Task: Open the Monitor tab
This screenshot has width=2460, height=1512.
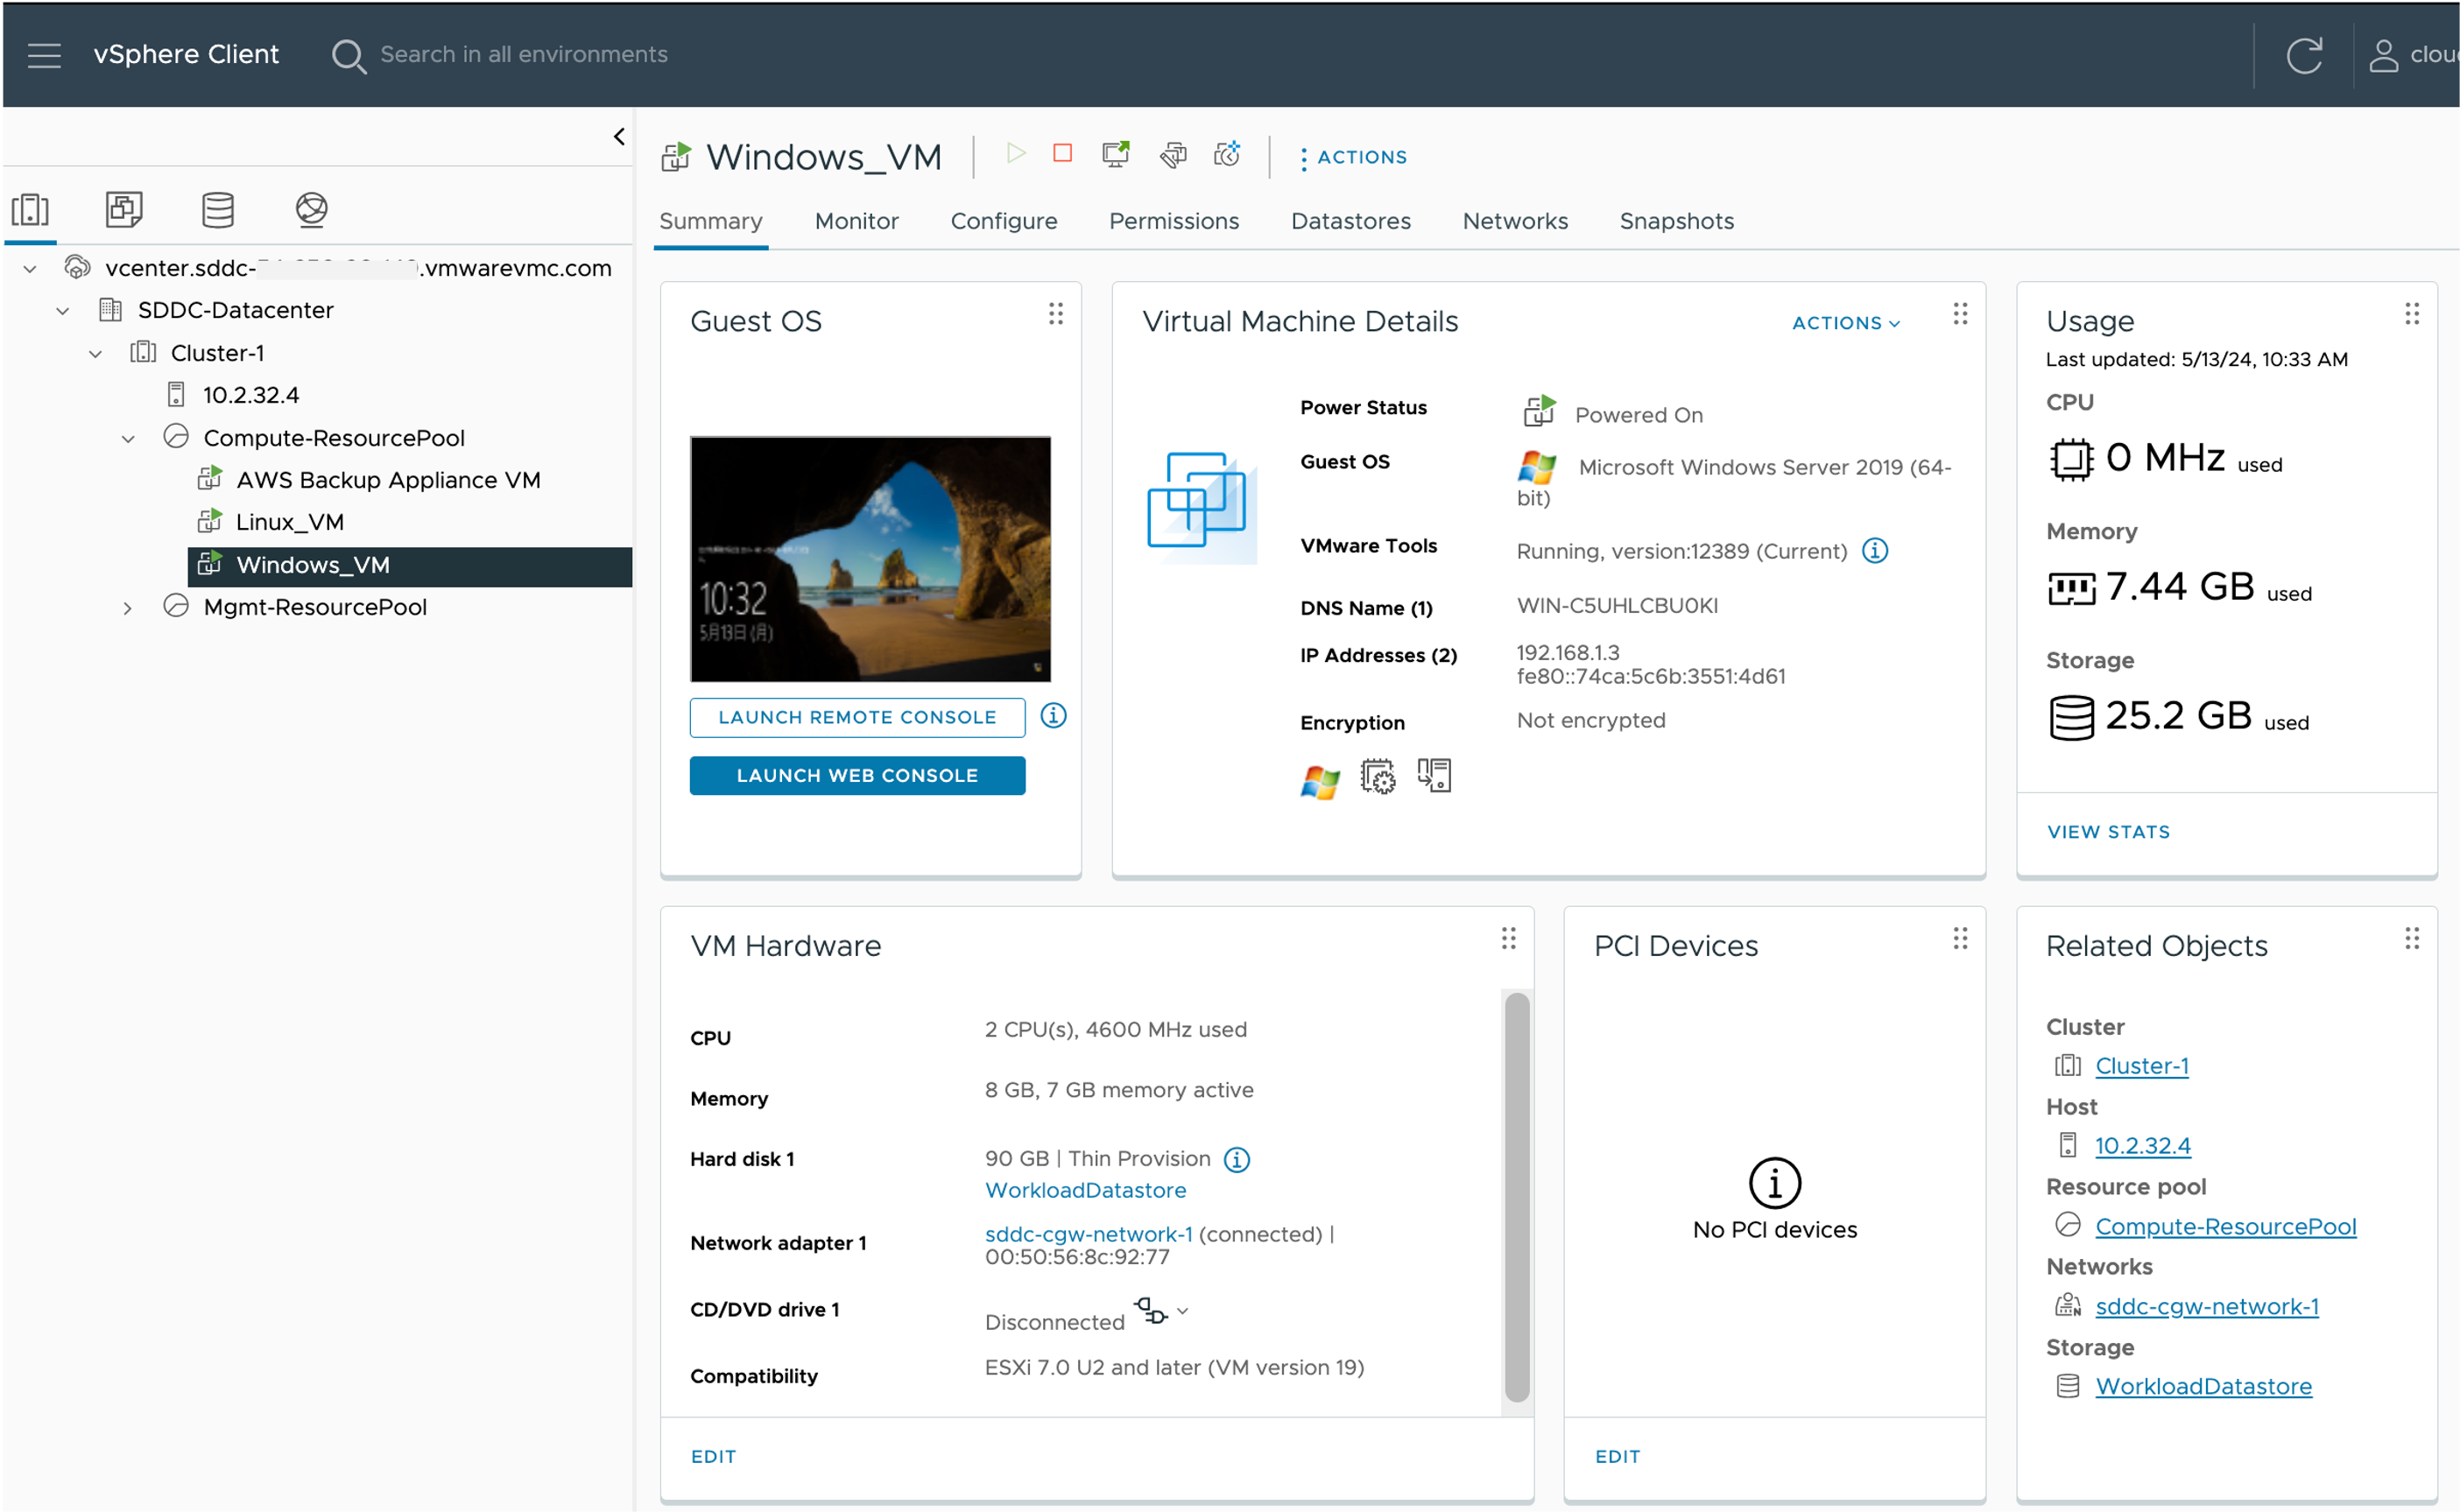Action: point(856,221)
